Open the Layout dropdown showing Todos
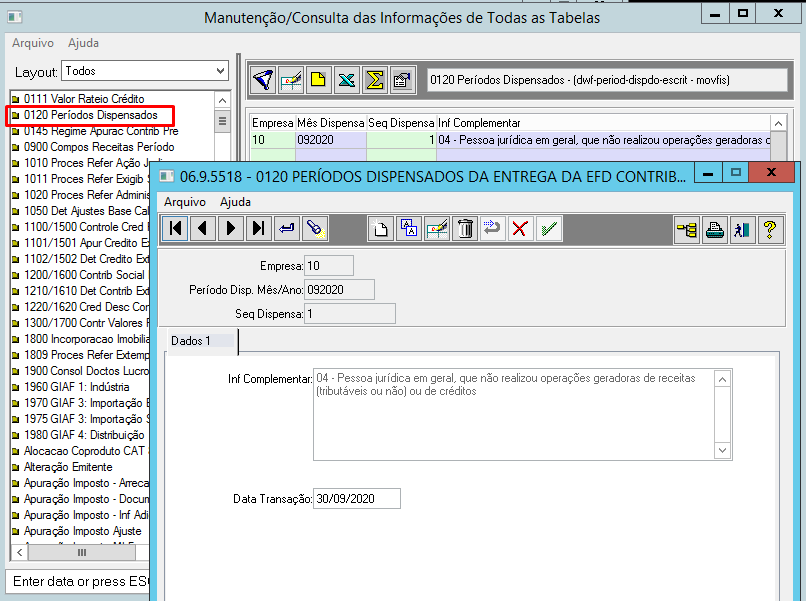Image resolution: width=806 pixels, height=601 pixels. click(x=145, y=71)
